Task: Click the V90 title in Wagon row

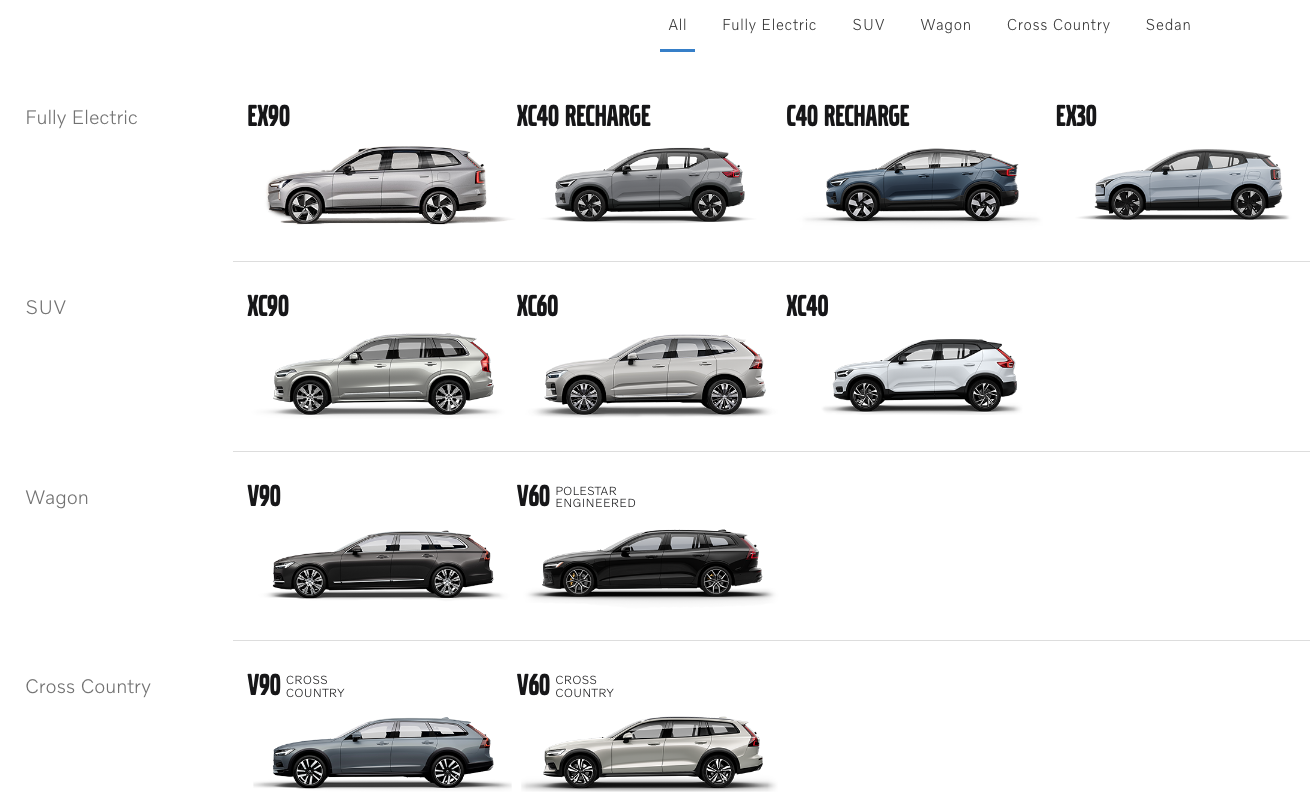Action: coord(264,496)
